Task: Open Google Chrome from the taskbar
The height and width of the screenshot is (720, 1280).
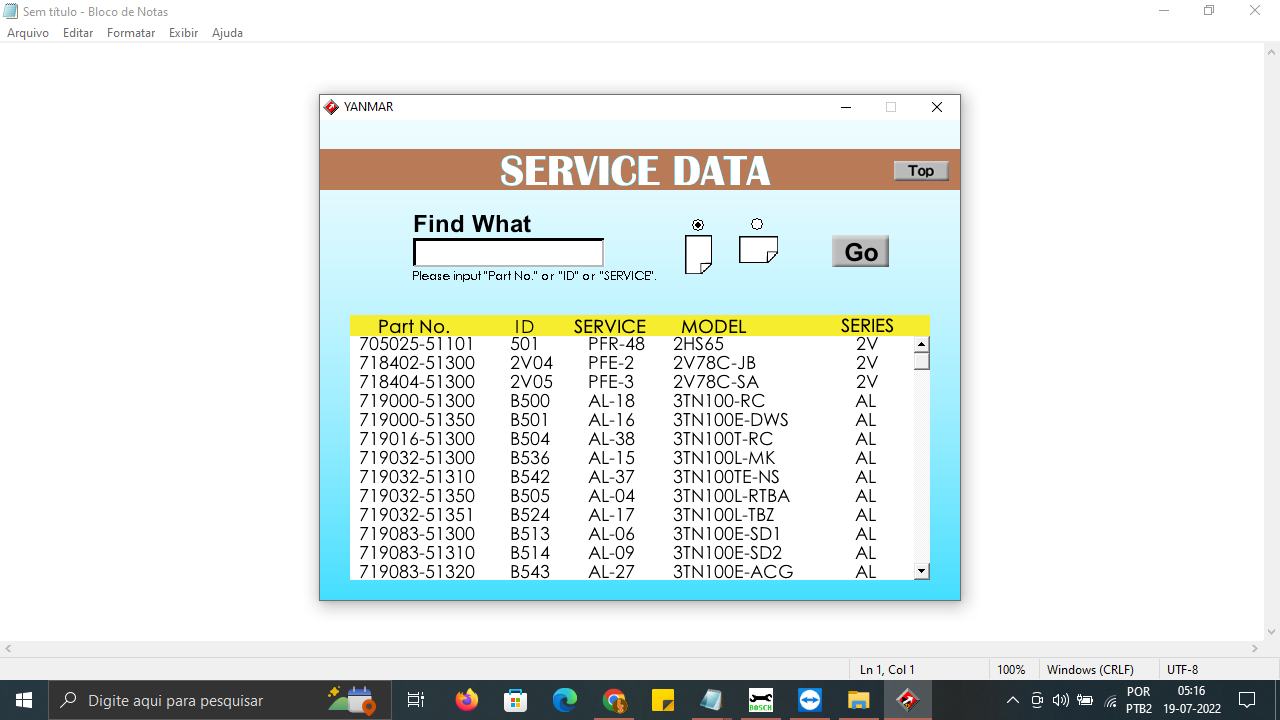Action: coord(615,699)
